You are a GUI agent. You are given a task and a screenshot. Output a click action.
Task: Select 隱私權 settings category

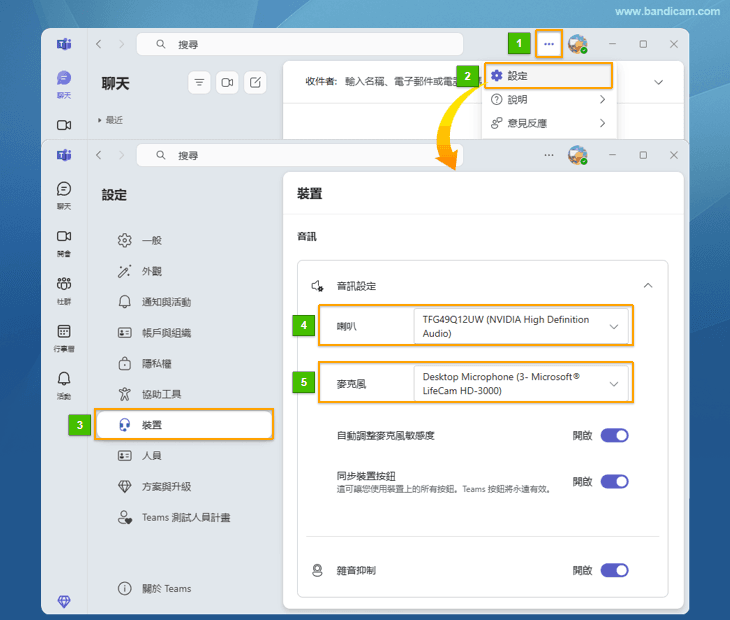pos(184,364)
